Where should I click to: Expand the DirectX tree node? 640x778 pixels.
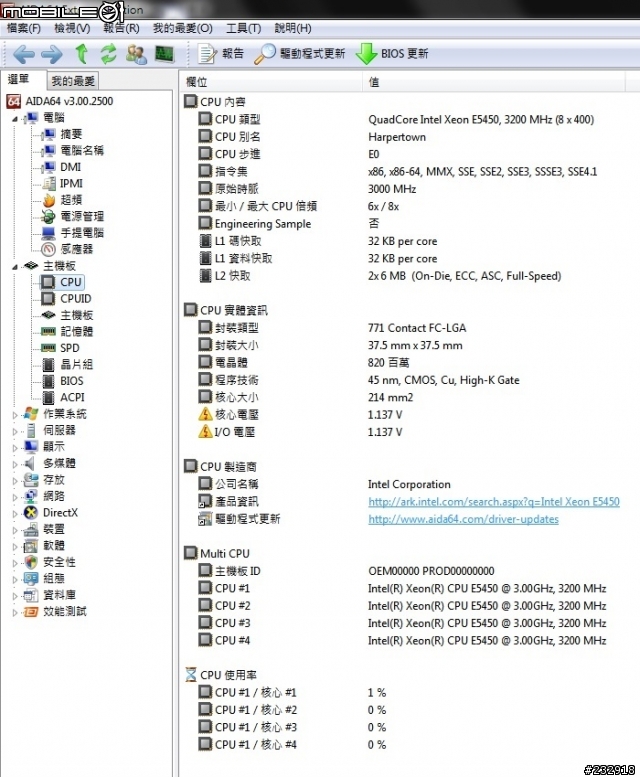pyautogui.click(x=15, y=514)
